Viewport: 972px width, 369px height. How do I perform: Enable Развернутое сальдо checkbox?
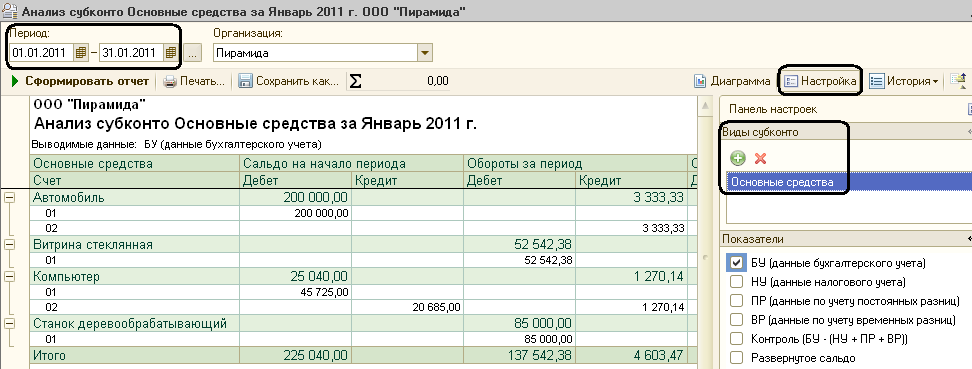click(736, 358)
